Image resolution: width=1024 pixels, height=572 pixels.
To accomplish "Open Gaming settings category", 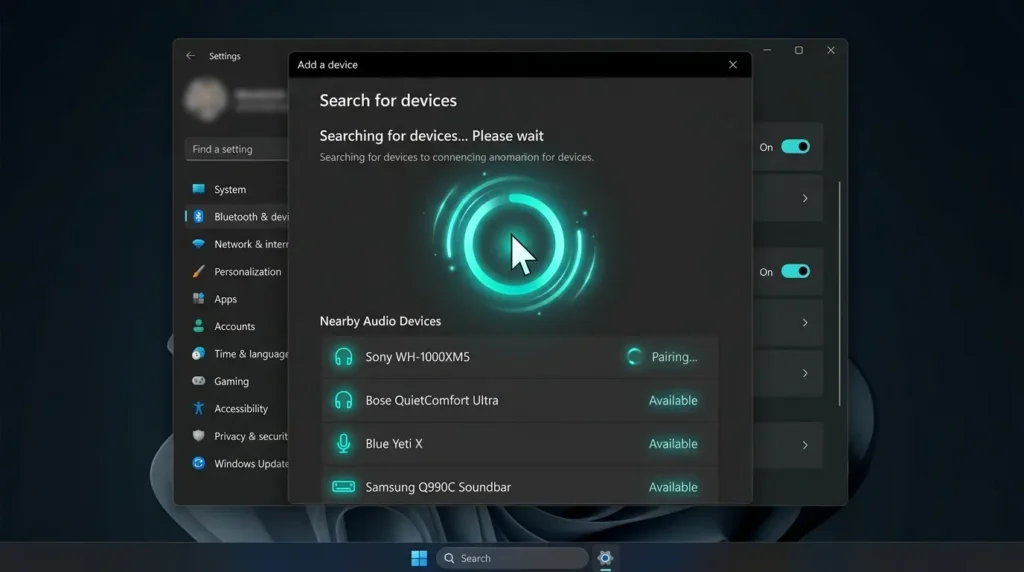I will click(237, 381).
